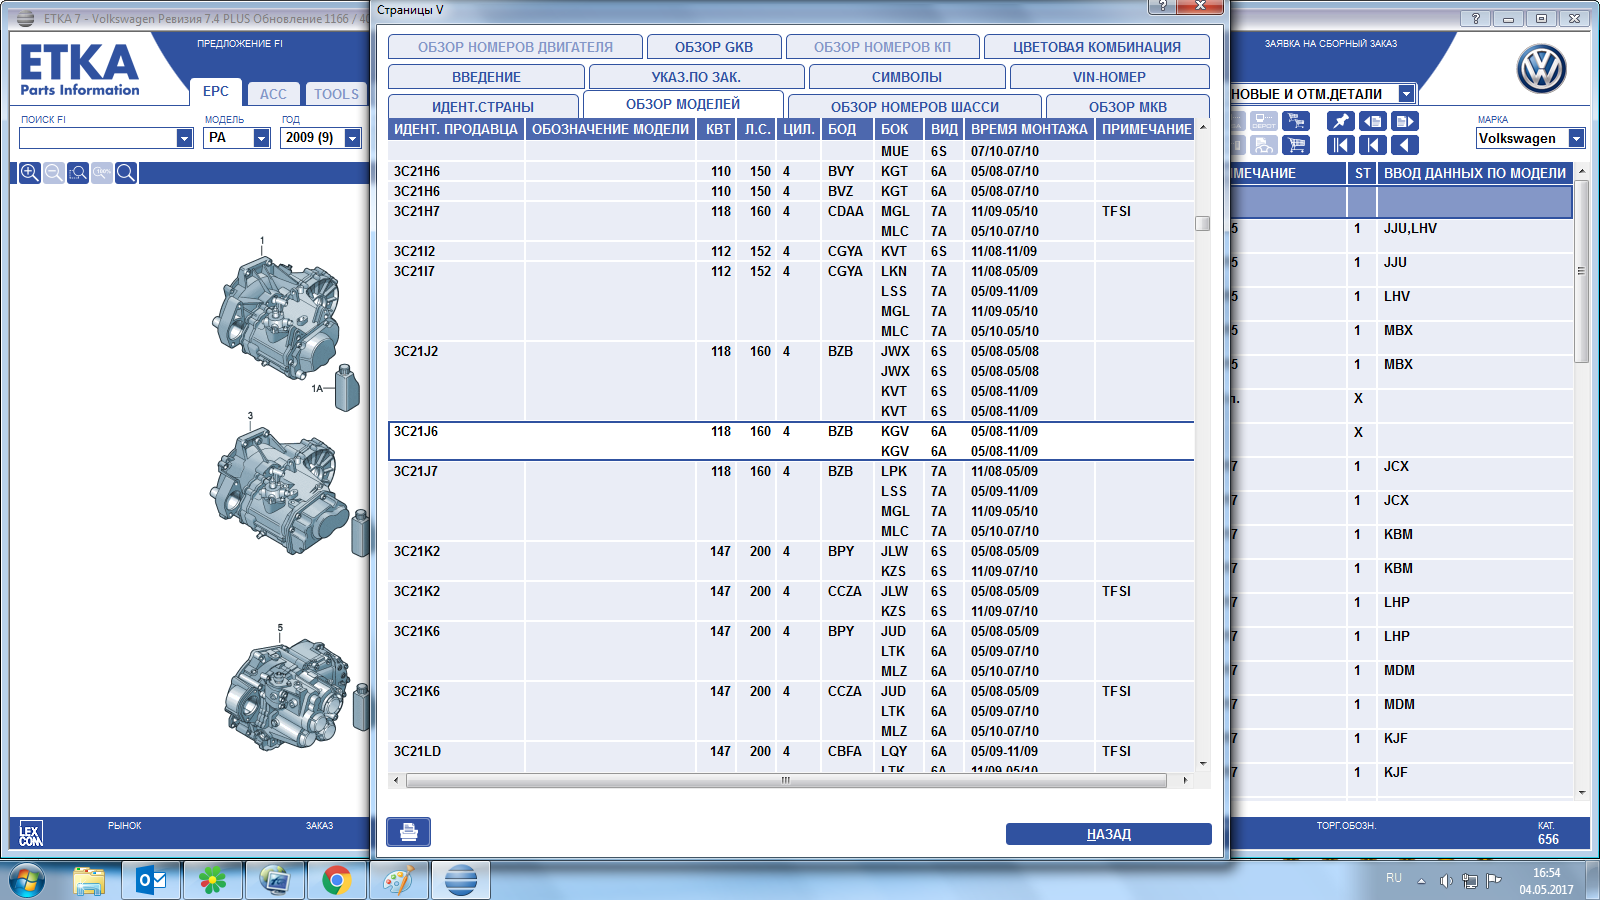Open the ОБЗОР НОМЕРОВ ШАССИ tab
The height and width of the screenshot is (900, 1600).
coord(915,106)
